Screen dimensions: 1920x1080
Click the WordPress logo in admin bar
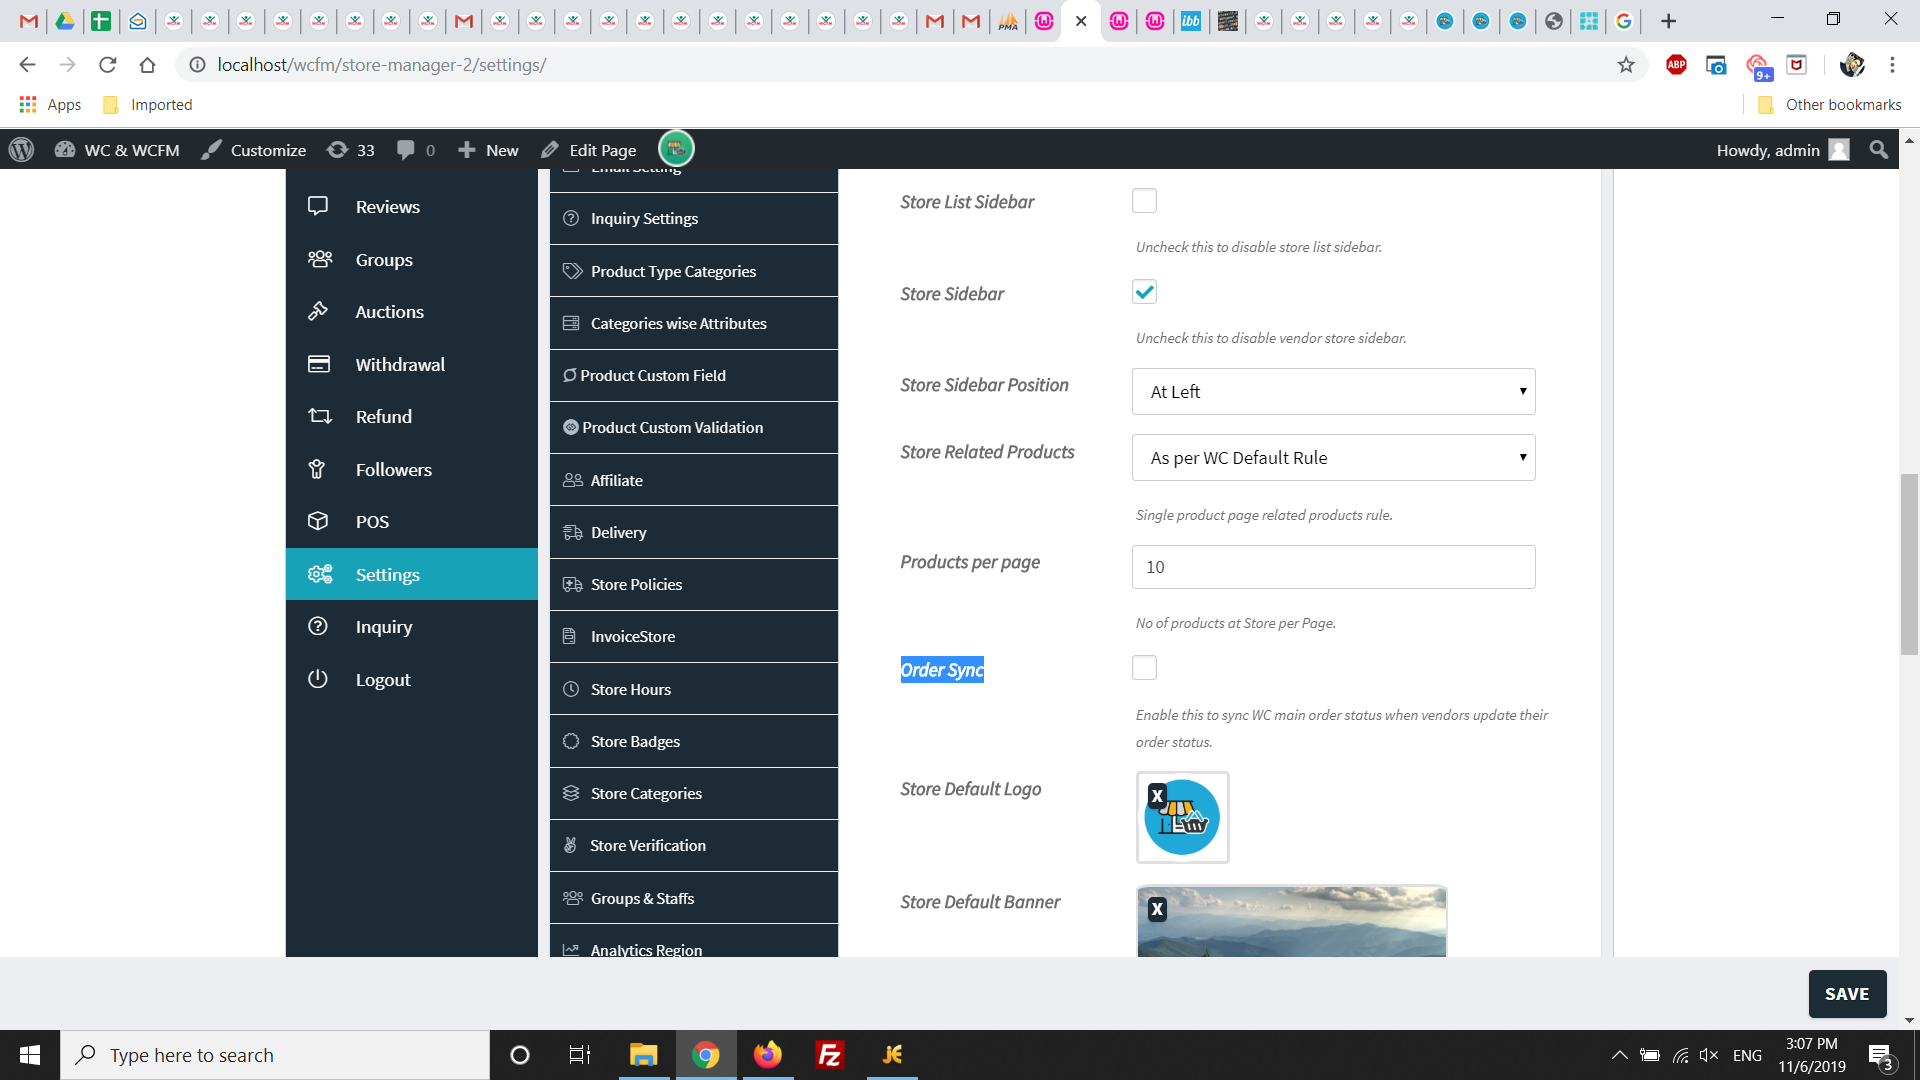pos(21,150)
